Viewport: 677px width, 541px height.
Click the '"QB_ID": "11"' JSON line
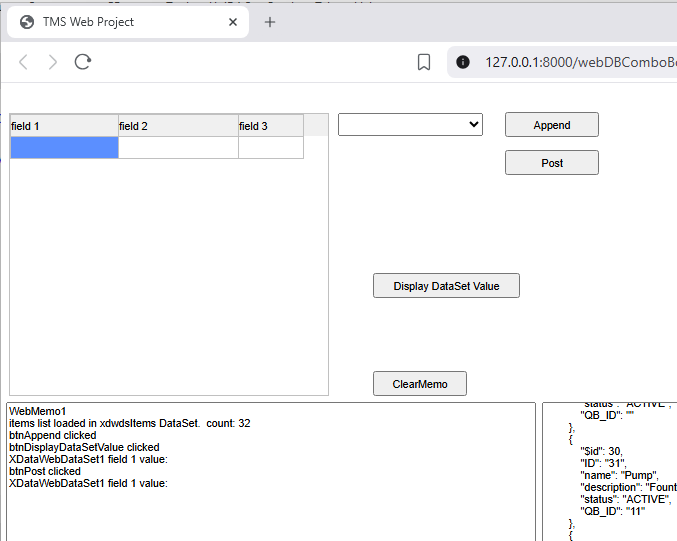(x=613, y=511)
